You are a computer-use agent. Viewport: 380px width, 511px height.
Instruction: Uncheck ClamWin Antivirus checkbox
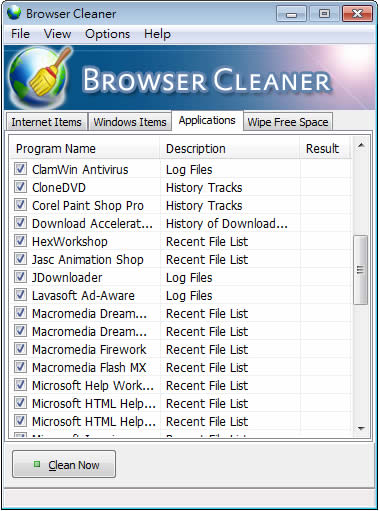tap(20, 169)
